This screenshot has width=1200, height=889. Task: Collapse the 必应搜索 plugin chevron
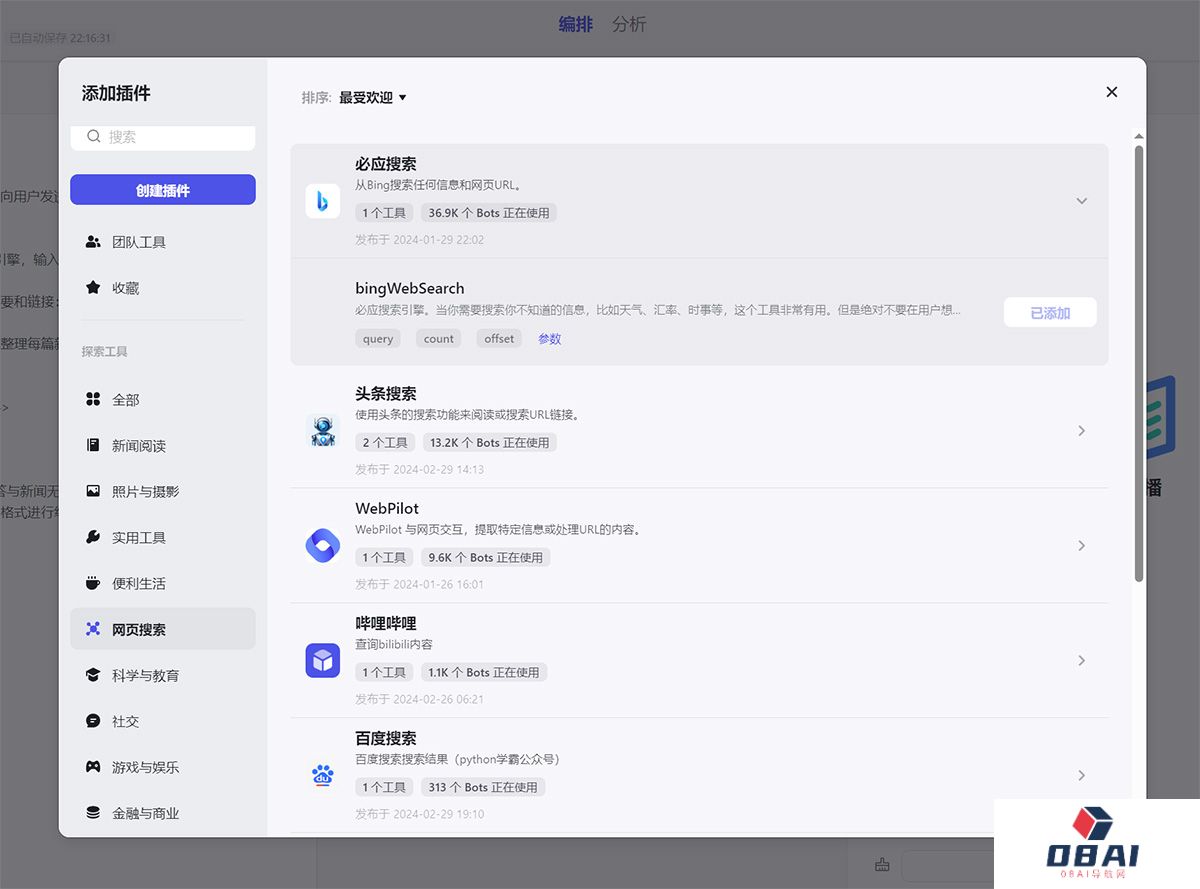(x=1081, y=201)
